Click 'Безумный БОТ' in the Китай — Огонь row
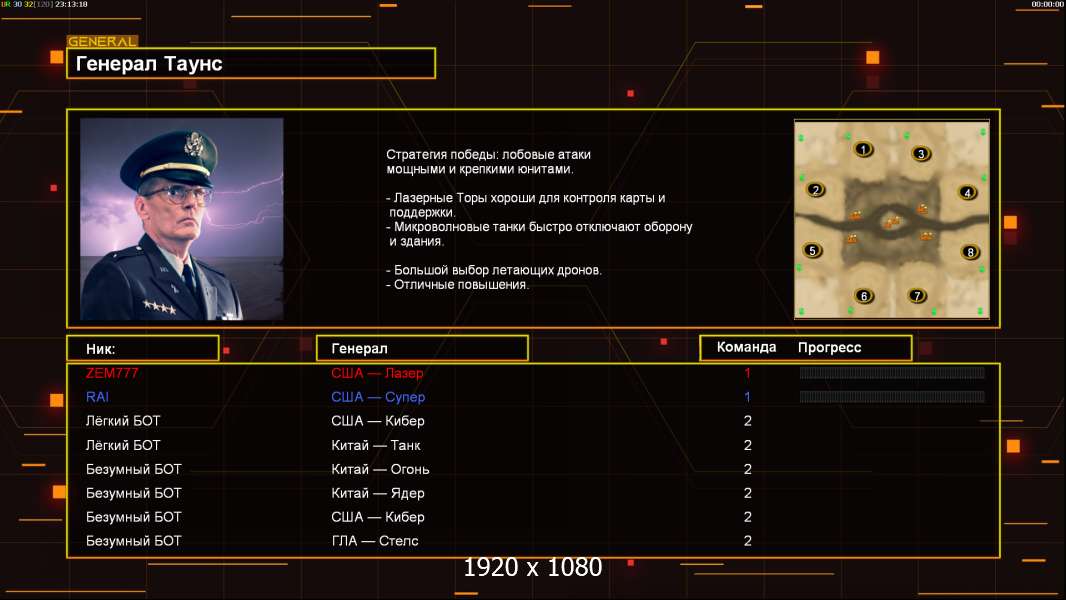This screenshot has width=1066, height=600. [x=133, y=469]
